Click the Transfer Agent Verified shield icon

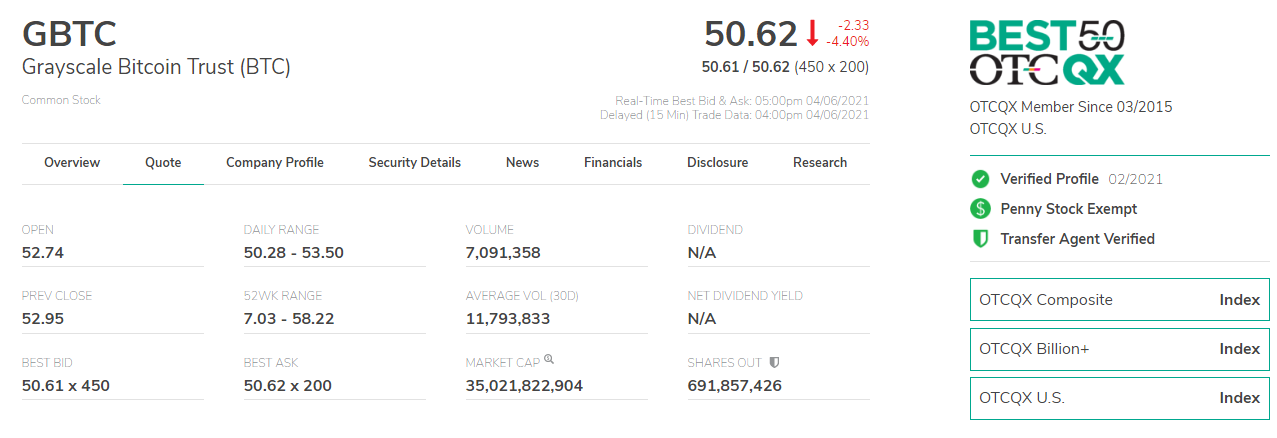pos(980,239)
